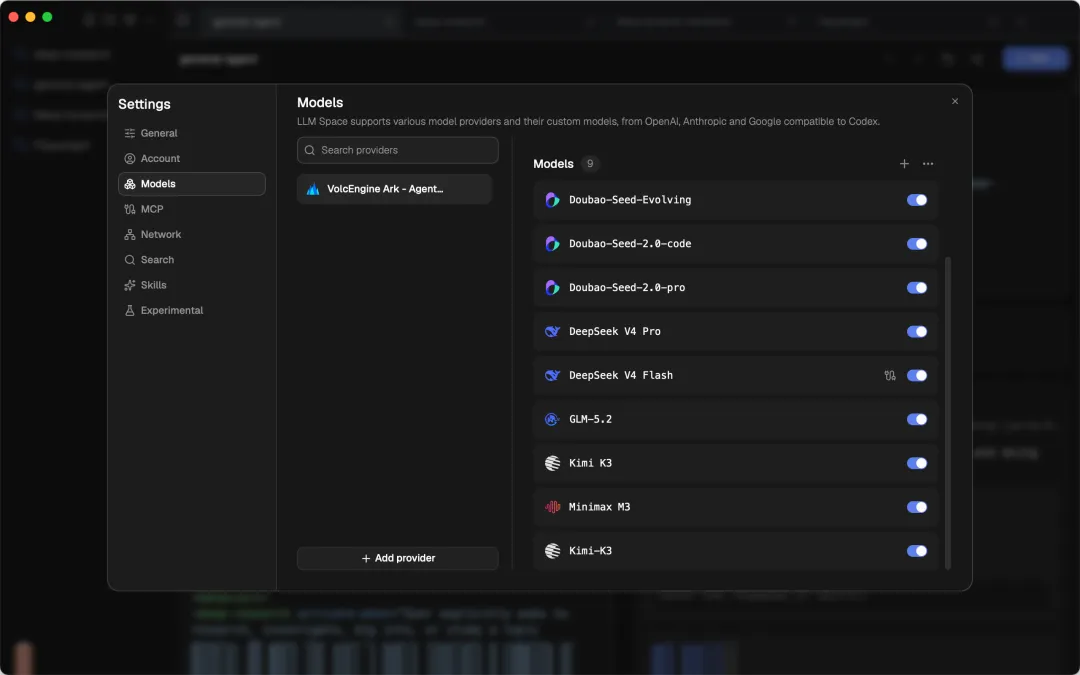Open General settings section
This screenshot has height=675, width=1080.
191,133
